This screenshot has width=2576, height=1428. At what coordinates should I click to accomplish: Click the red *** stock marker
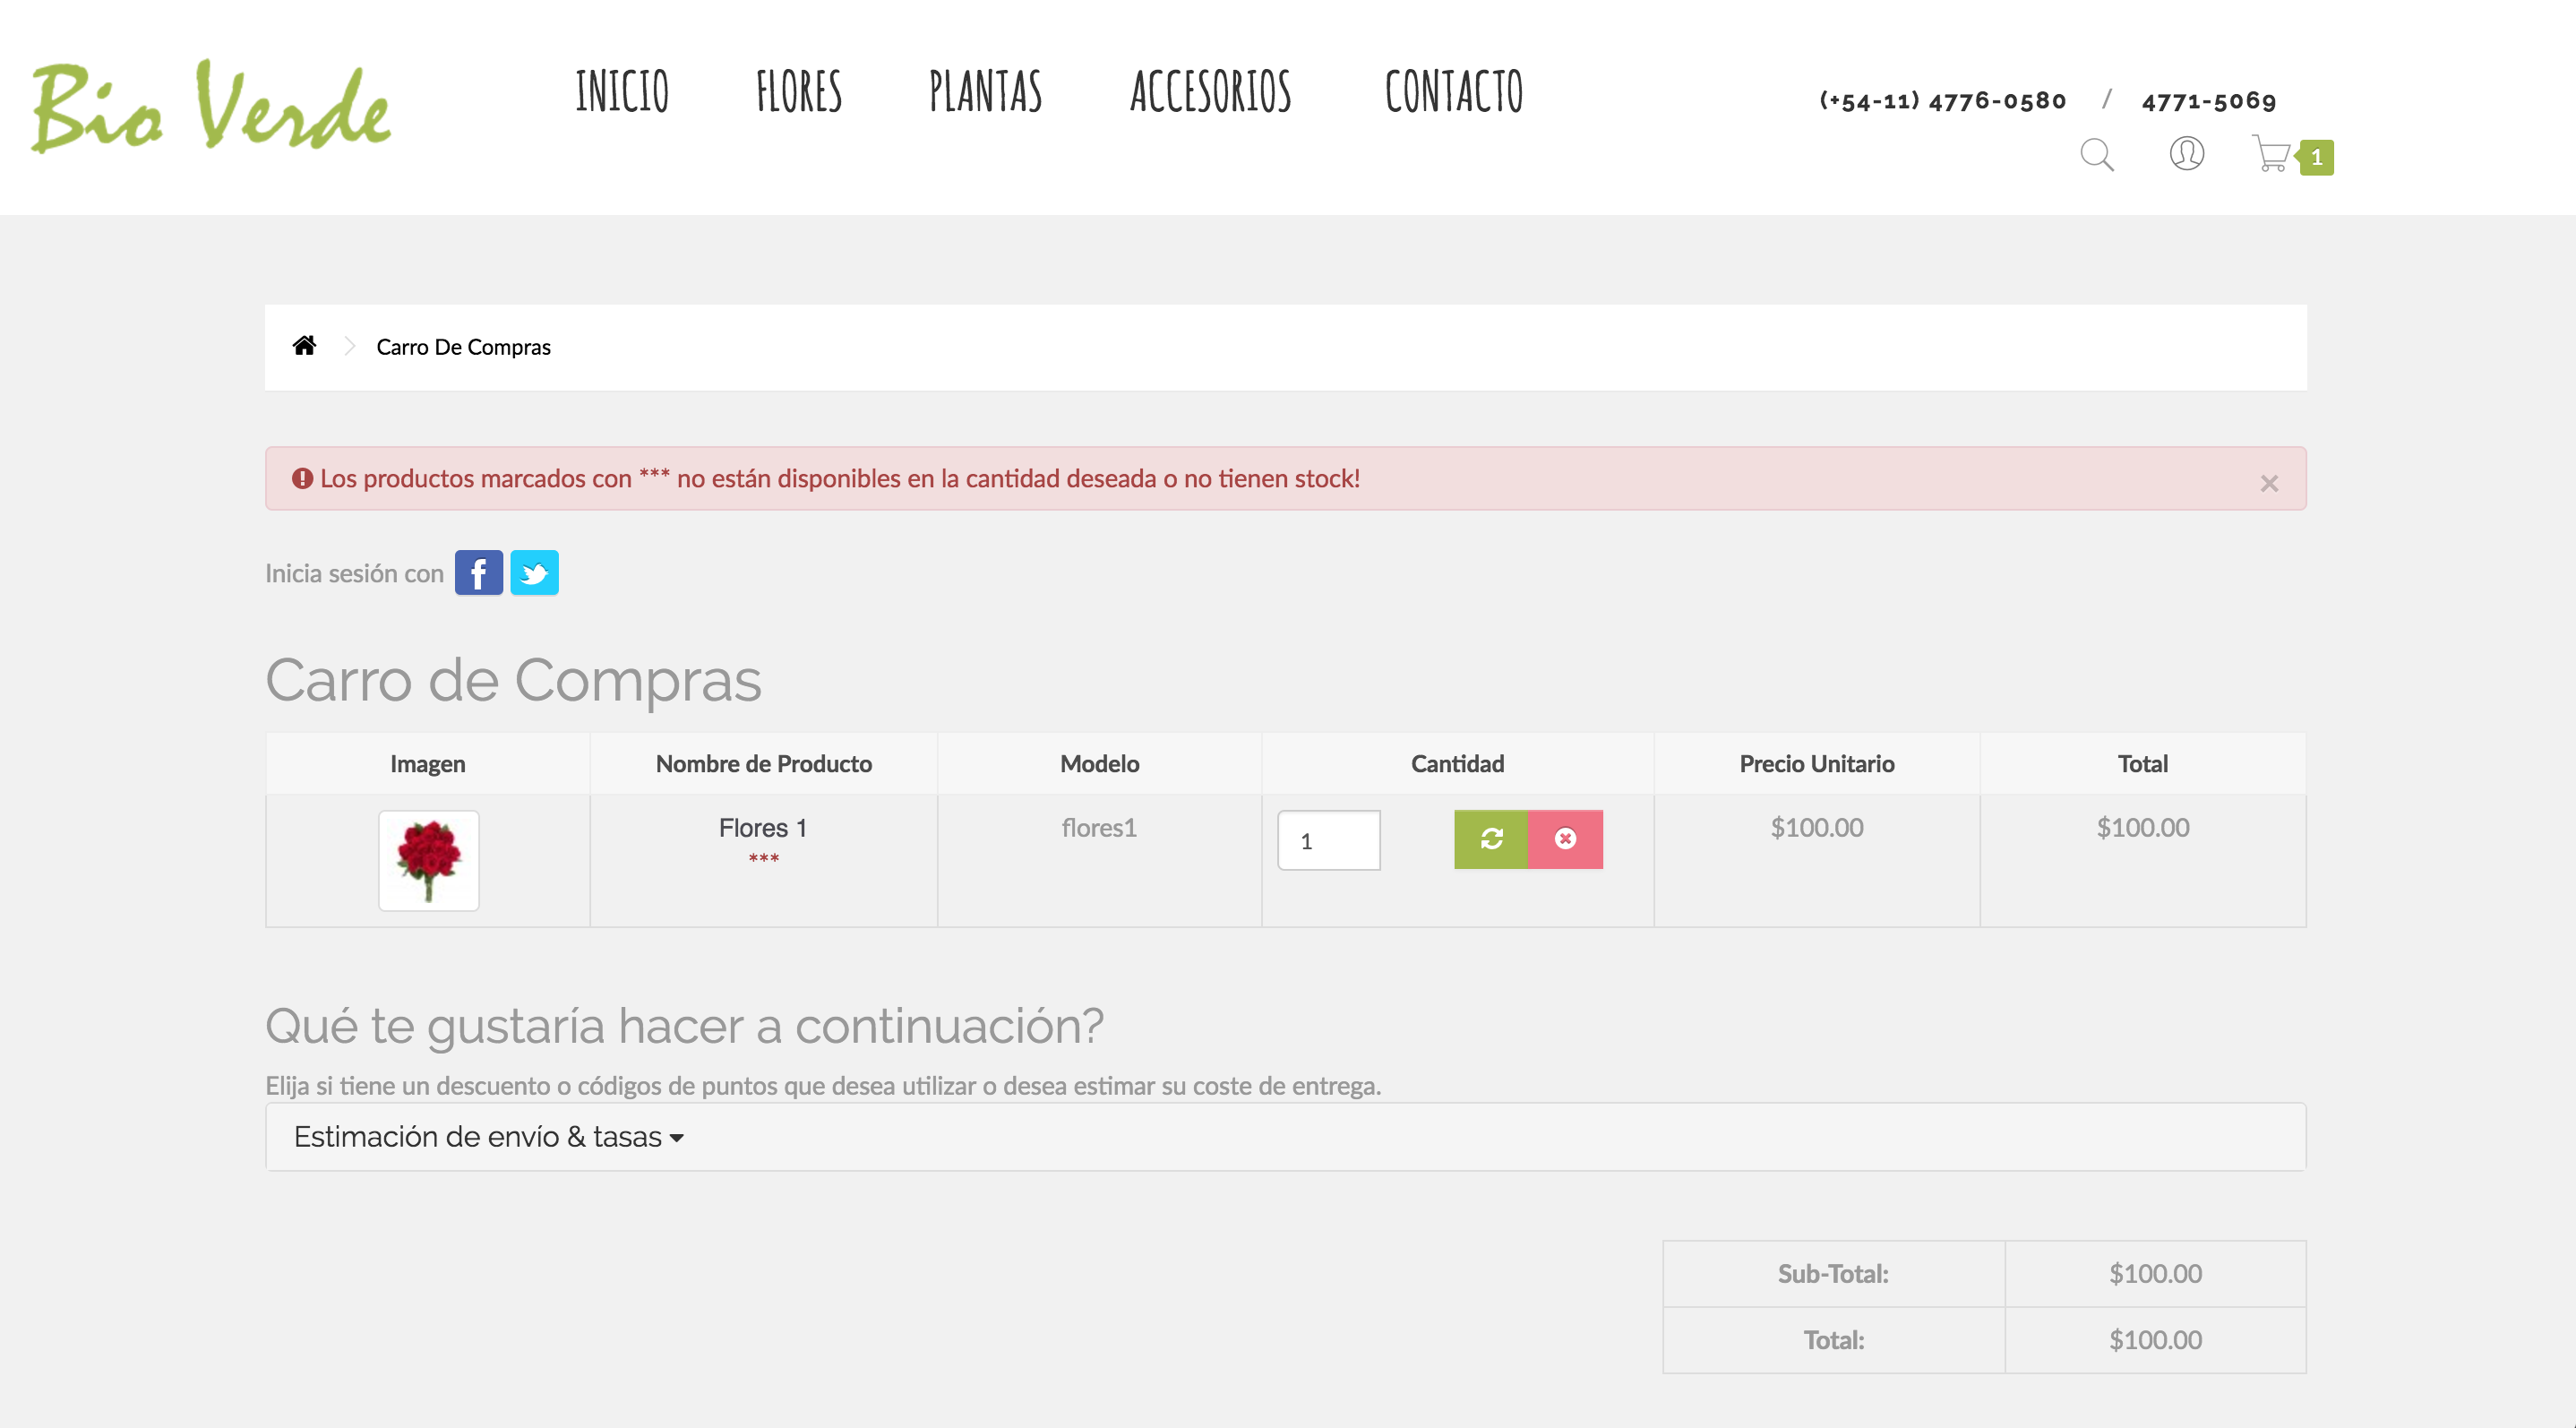tap(763, 858)
